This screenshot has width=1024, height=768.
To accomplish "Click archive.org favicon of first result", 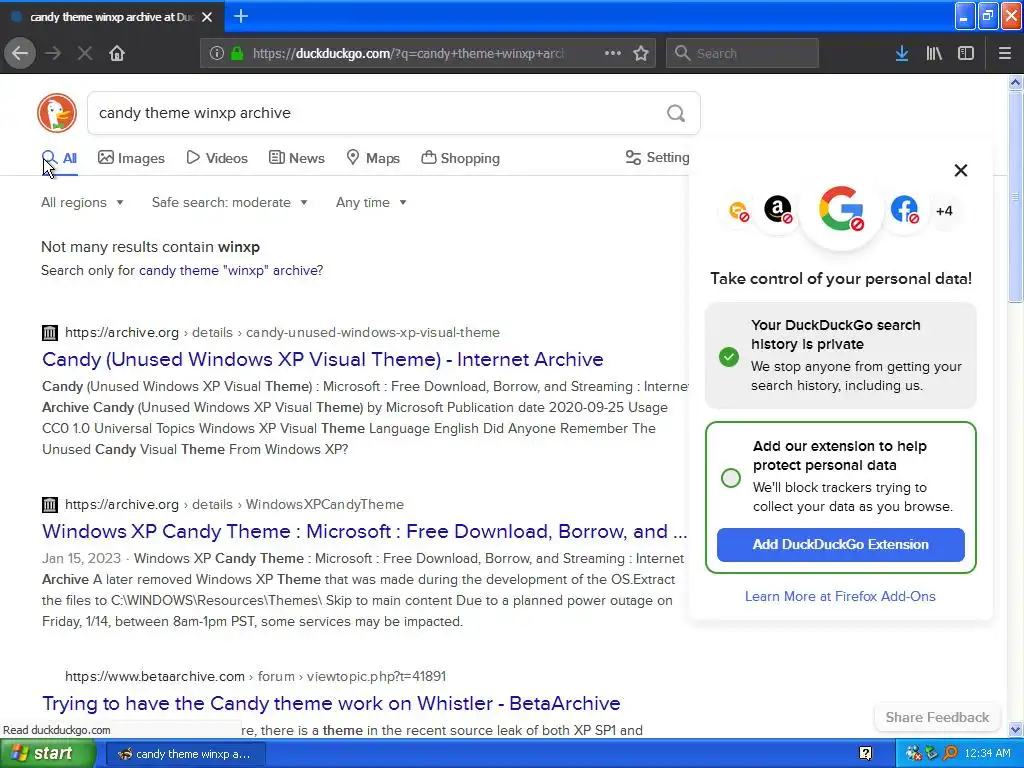I will point(50,333).
